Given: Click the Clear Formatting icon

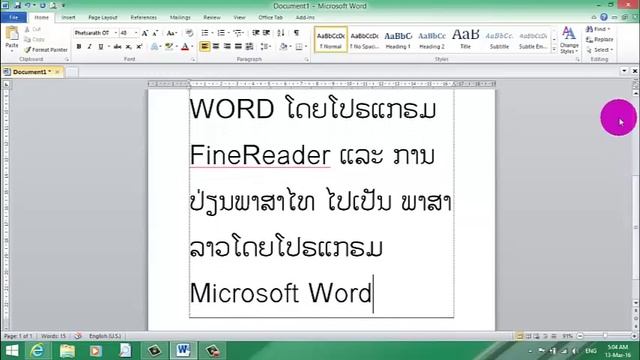Looking at the screenshot, I should coord(189,33).
